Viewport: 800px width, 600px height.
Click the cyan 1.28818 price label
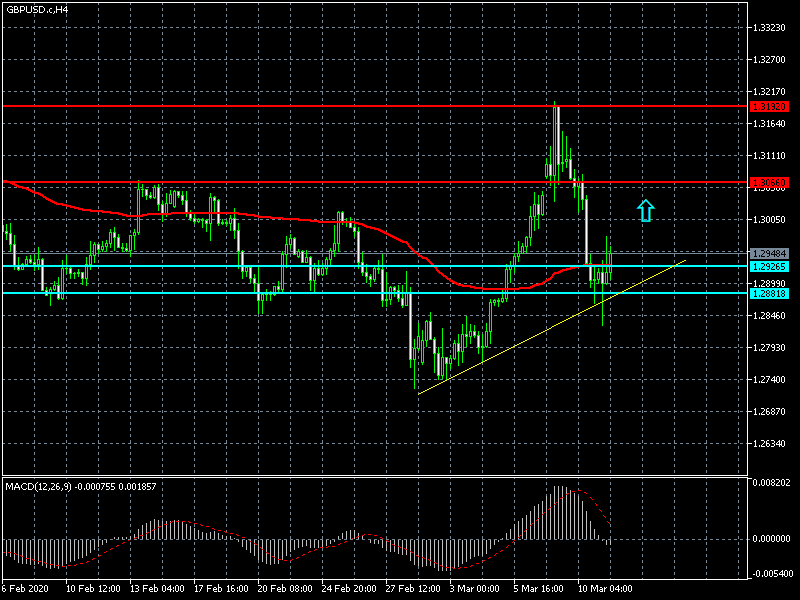coord(769,293)
